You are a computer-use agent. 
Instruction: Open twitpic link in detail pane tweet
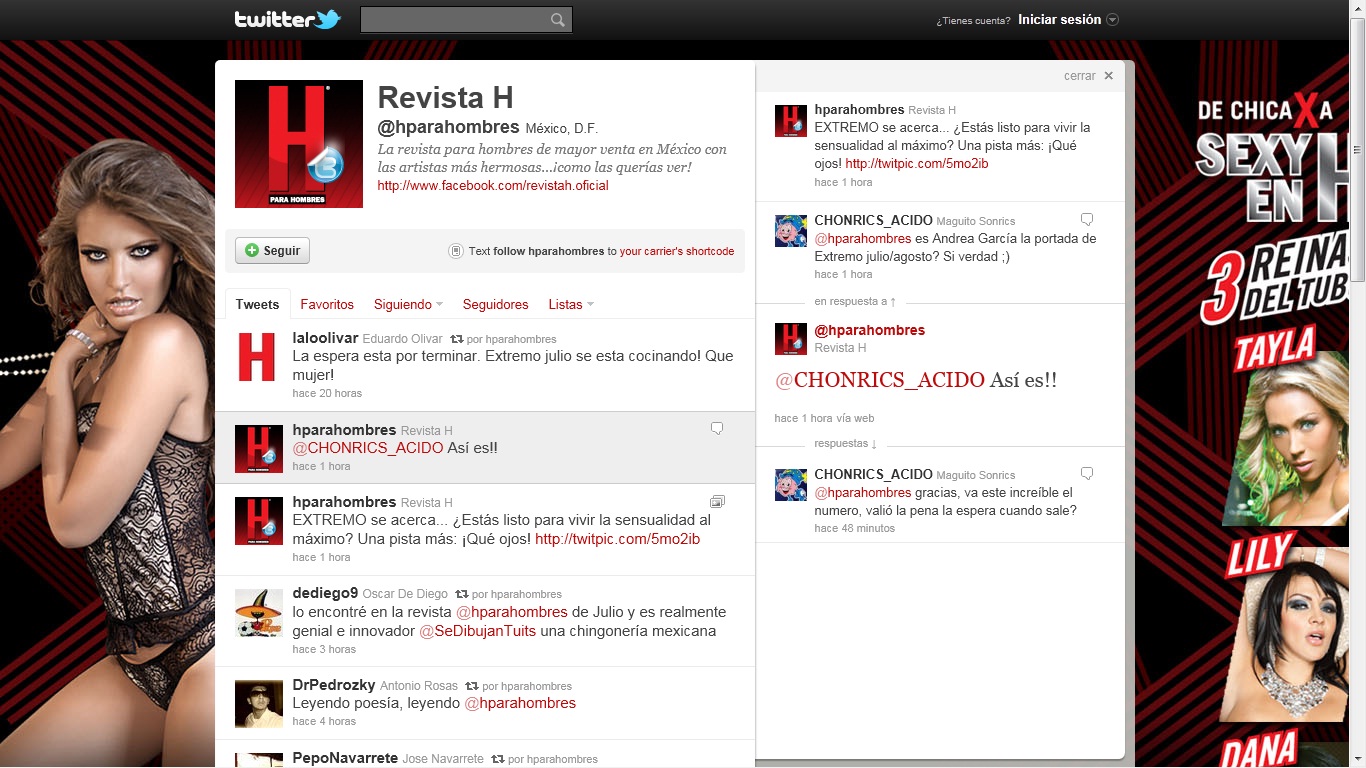click(916, 163)
